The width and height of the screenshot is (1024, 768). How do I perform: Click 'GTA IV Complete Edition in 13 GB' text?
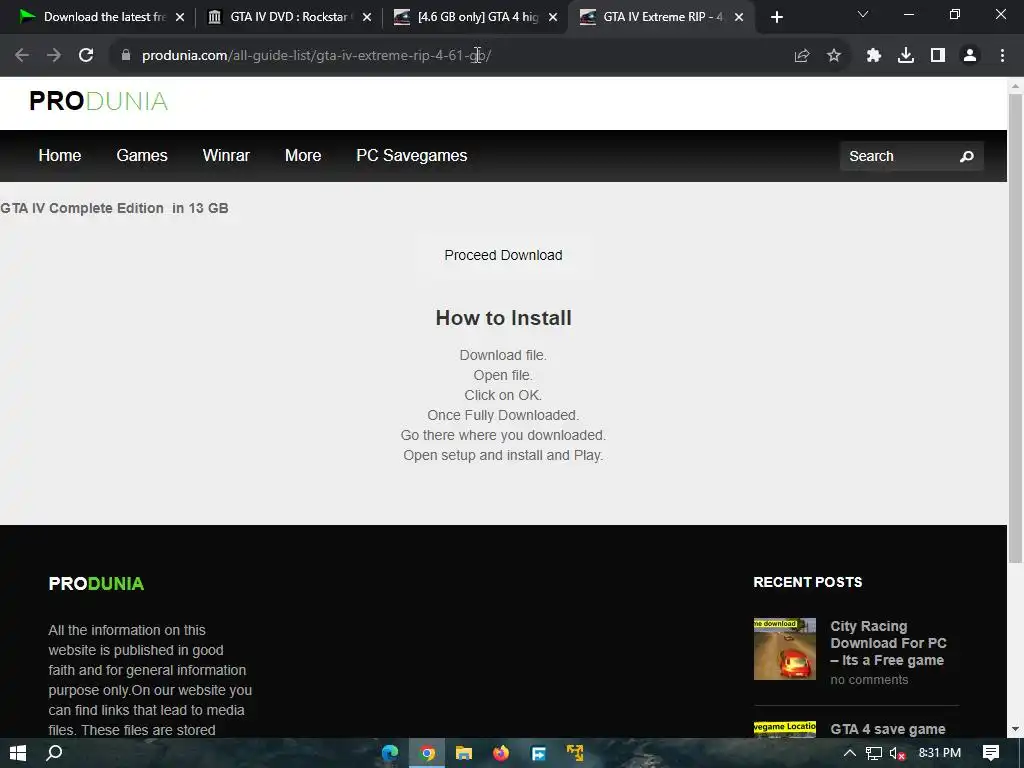coord(114,208)
